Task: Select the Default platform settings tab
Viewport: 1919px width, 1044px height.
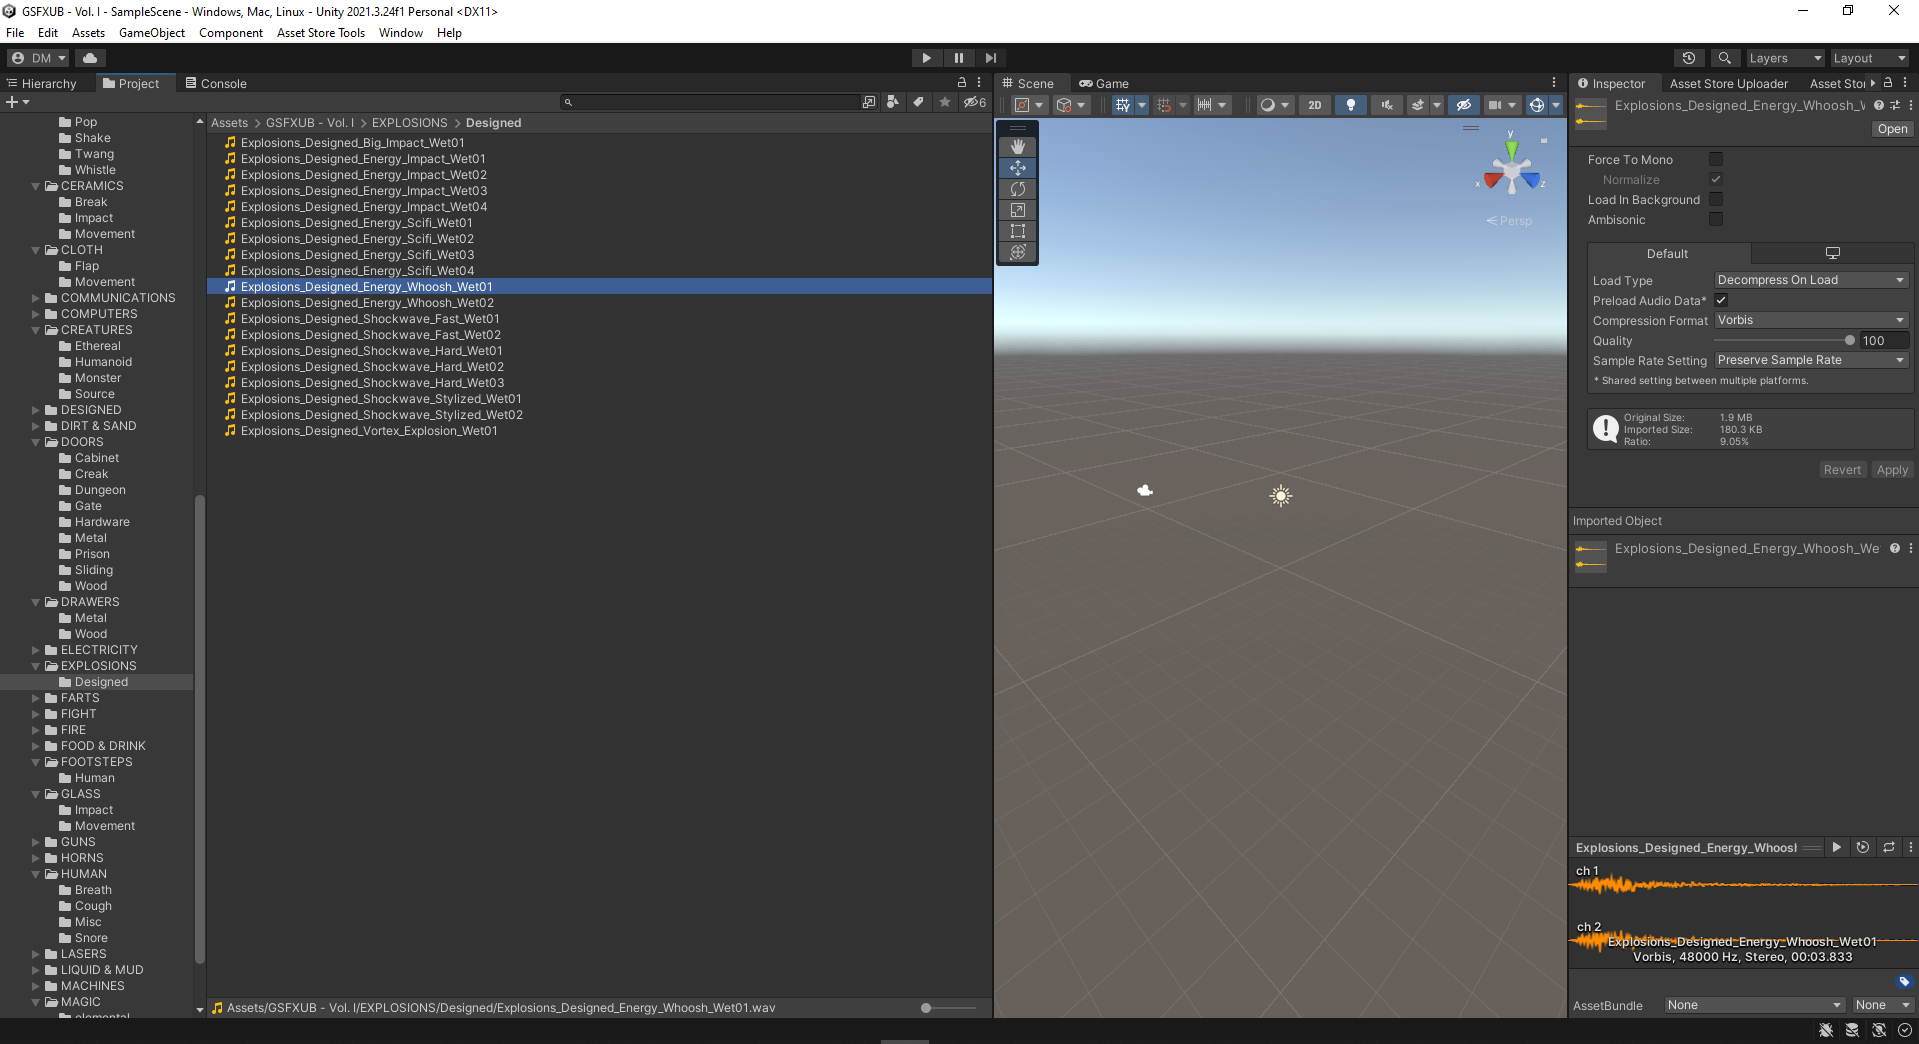Action: point(1668,254)
